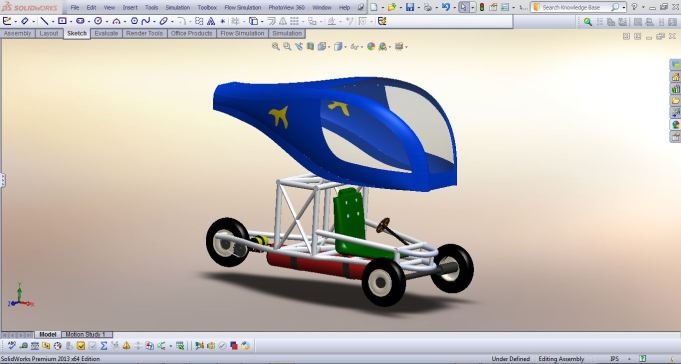Click the Text sketch tool icon
This screenshot has height=364, width=681.
(211, 21)
